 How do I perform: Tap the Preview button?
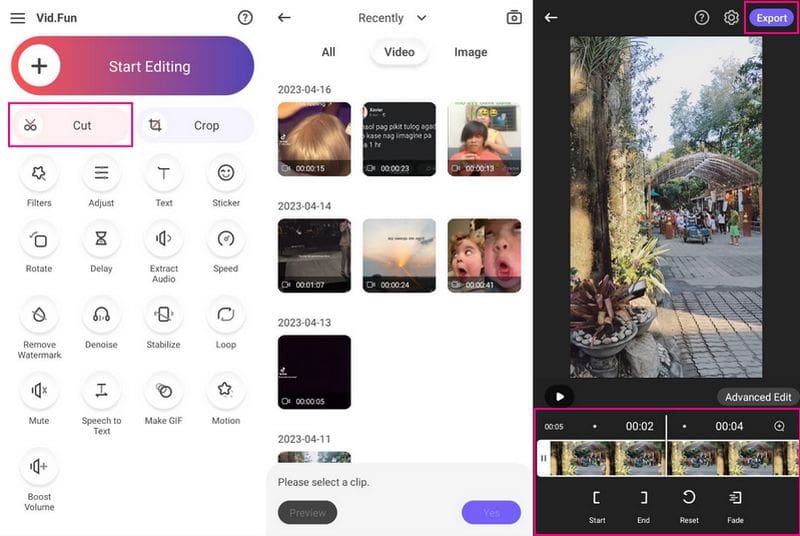pyautogui.click(x=307, y=513)
